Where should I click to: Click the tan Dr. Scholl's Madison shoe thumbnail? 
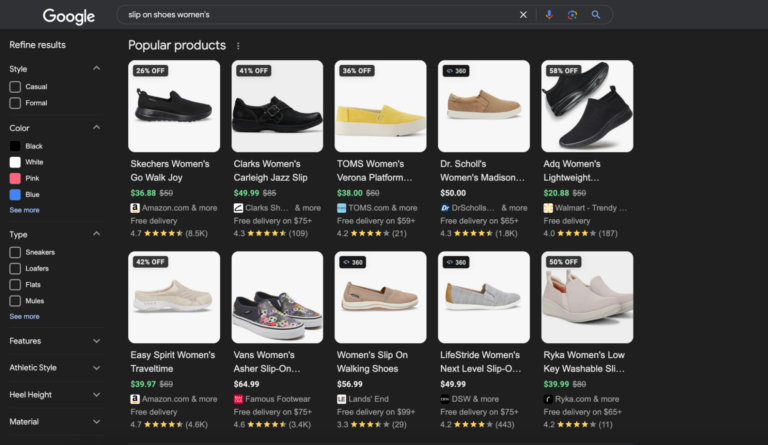point(484,106)
